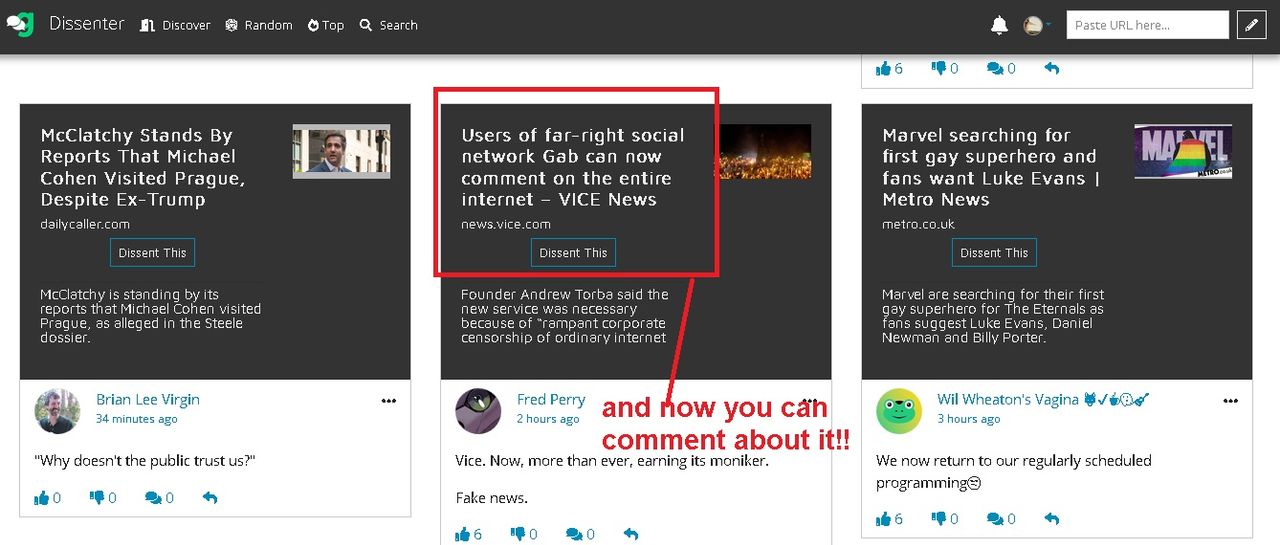Click news.vice.com source link
This screenshot has width=1280, height=545.
pos(506,224)
